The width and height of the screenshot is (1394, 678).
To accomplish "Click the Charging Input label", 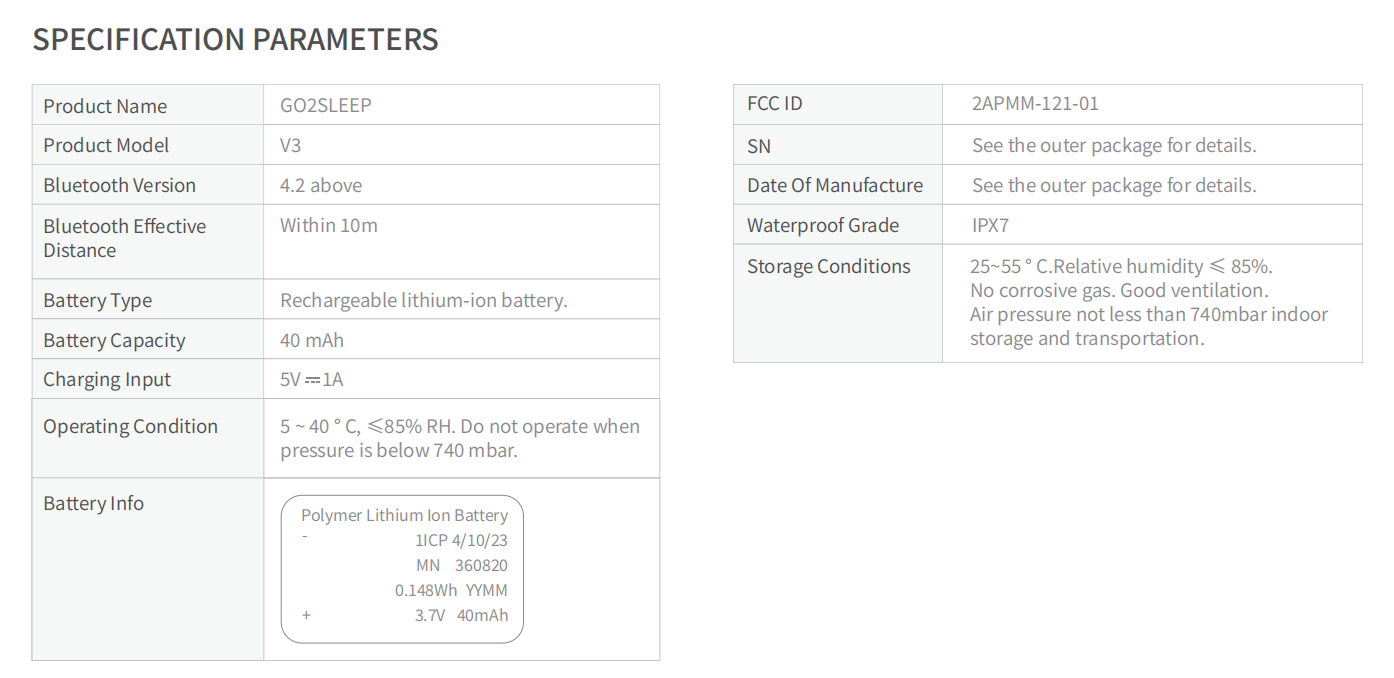I will point(107,379).
